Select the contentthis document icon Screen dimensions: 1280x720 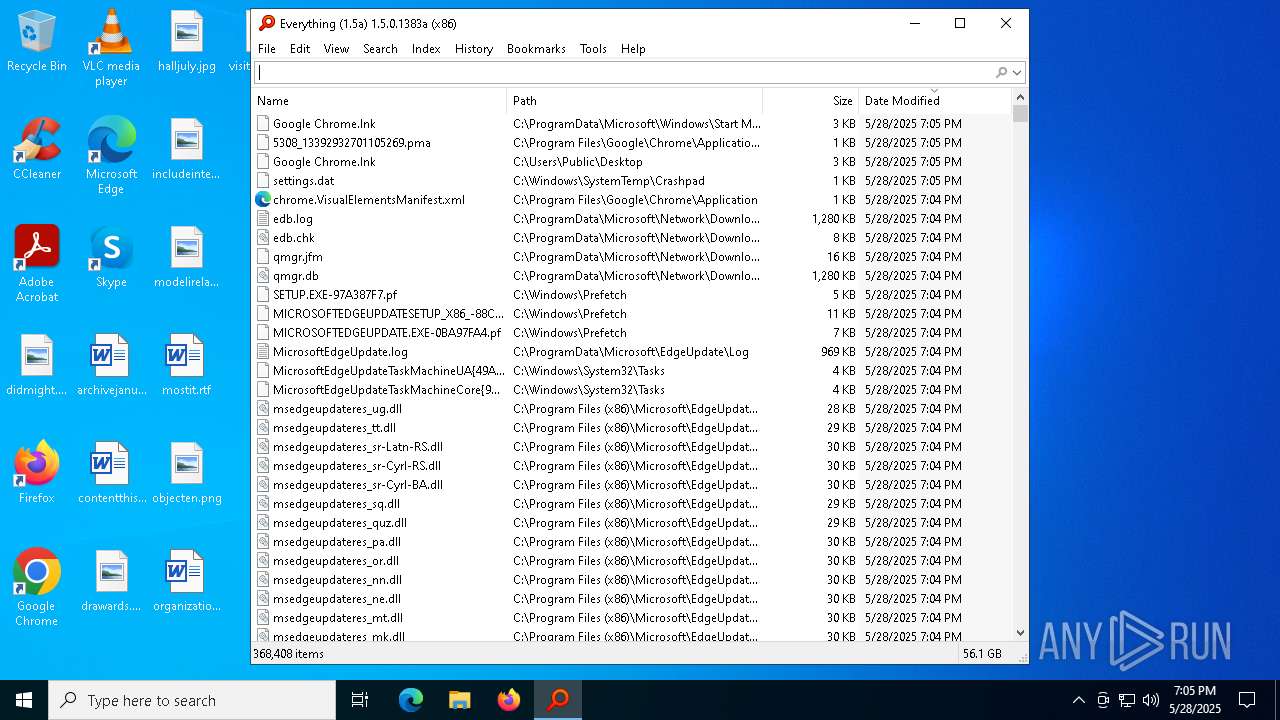tap(111, 473)
